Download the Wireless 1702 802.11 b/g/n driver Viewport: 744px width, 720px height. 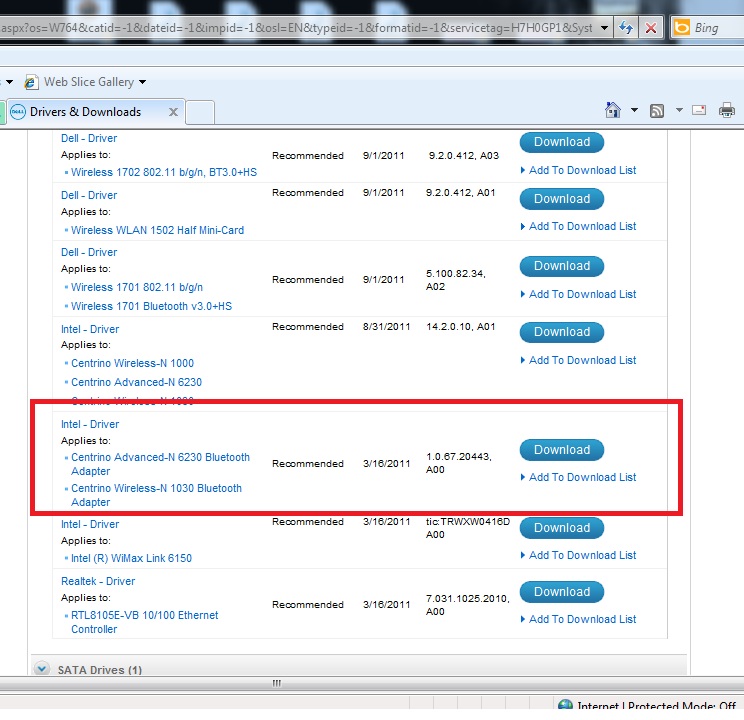[562, 142]
